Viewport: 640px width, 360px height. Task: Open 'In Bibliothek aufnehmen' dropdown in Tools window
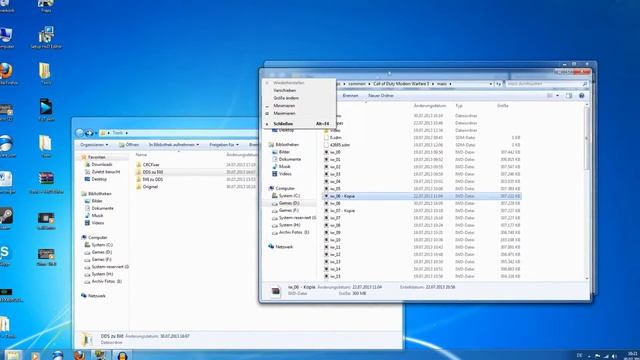174,145
